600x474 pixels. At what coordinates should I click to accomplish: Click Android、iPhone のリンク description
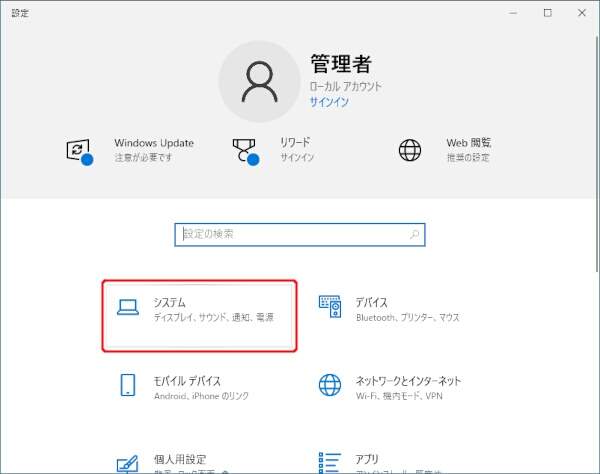click(x=201, y=396)
